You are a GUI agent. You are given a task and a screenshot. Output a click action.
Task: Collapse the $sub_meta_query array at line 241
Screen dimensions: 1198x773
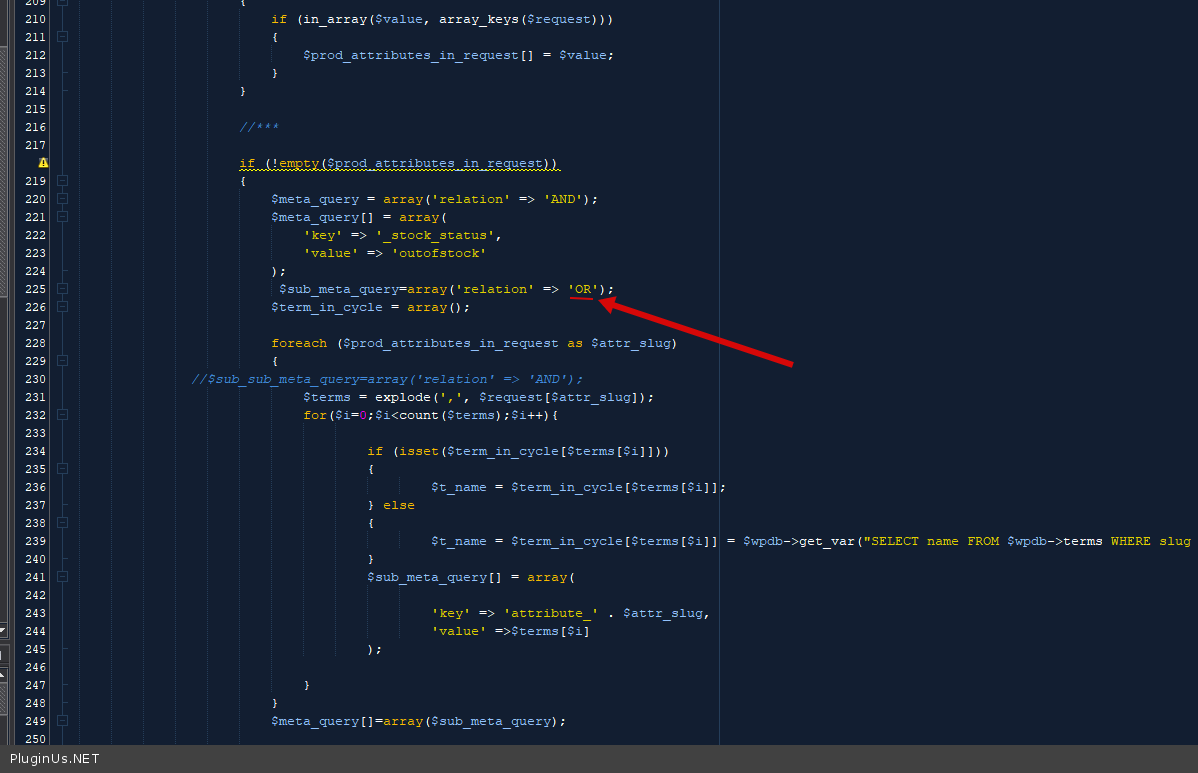[x=63, y=577]
